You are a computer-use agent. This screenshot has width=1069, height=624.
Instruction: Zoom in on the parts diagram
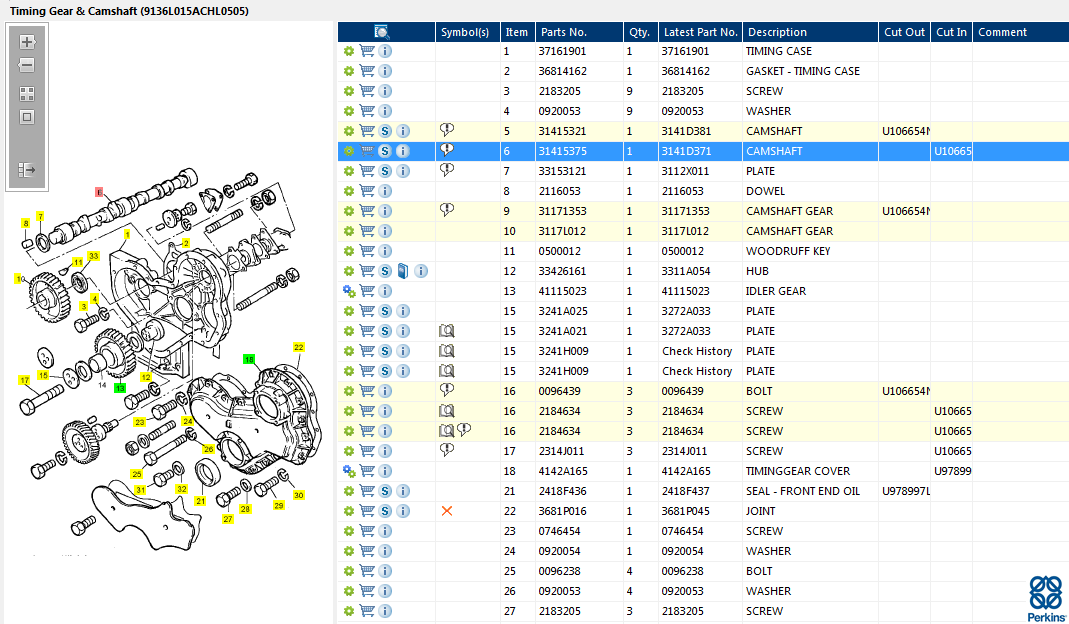coord(27,42)
